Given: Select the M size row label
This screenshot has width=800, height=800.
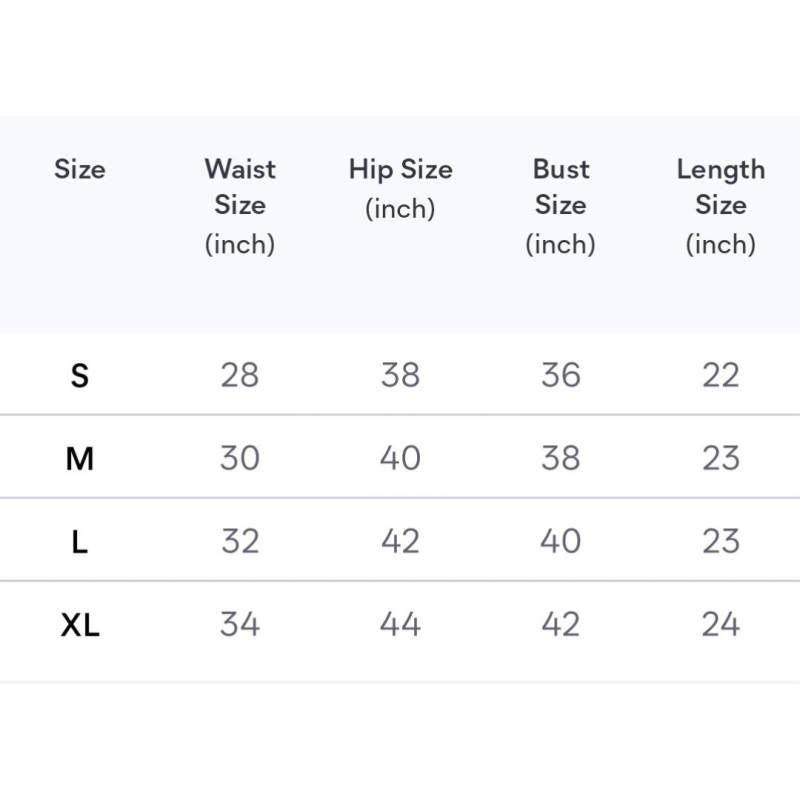Looking at the screenshot, I should click(x=80, y=458).
